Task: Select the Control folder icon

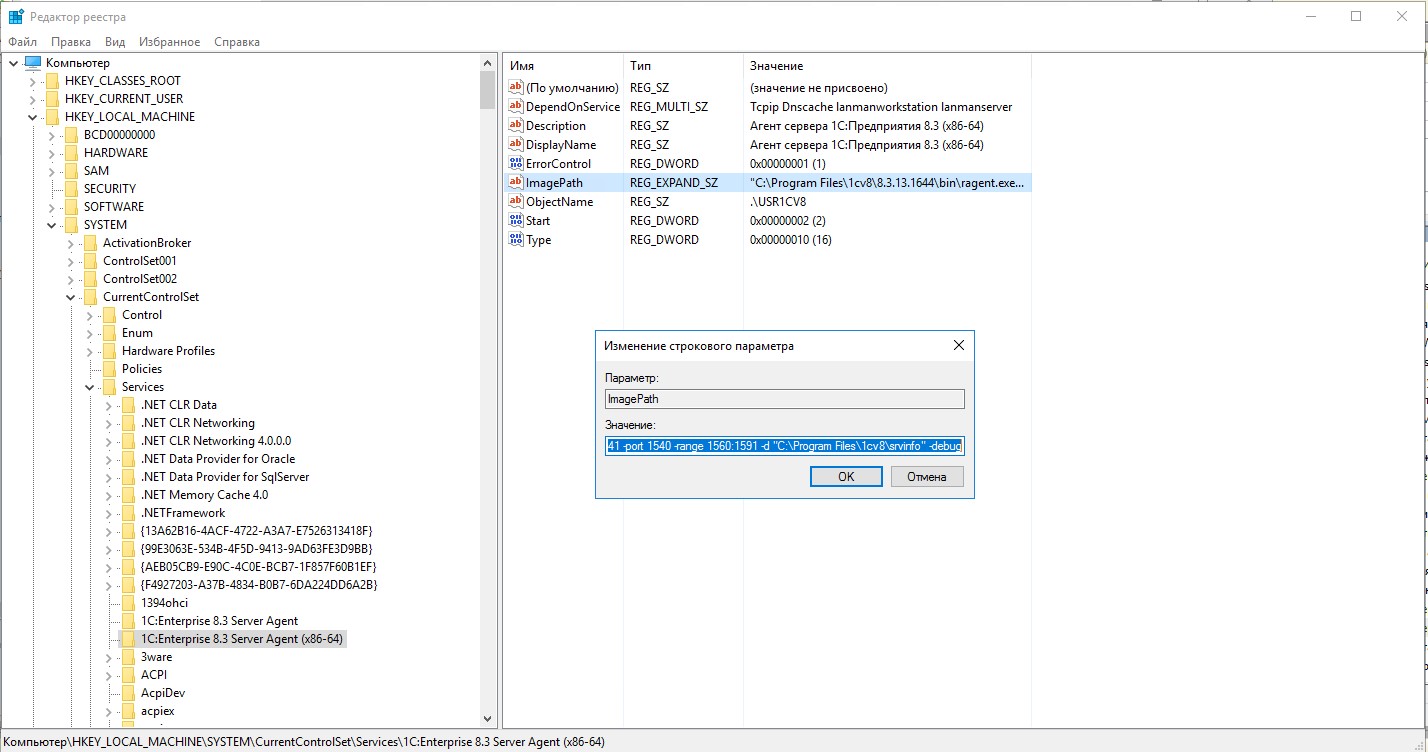Action: (x=109, y=315)
